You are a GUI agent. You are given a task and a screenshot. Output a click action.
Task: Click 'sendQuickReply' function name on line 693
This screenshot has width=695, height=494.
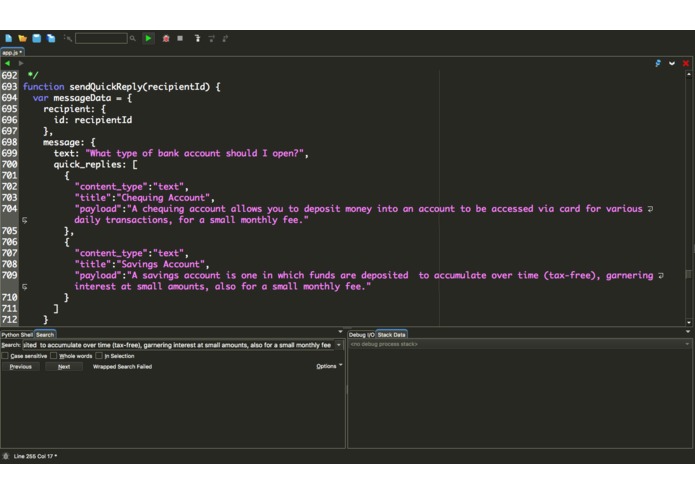point(106,87)
